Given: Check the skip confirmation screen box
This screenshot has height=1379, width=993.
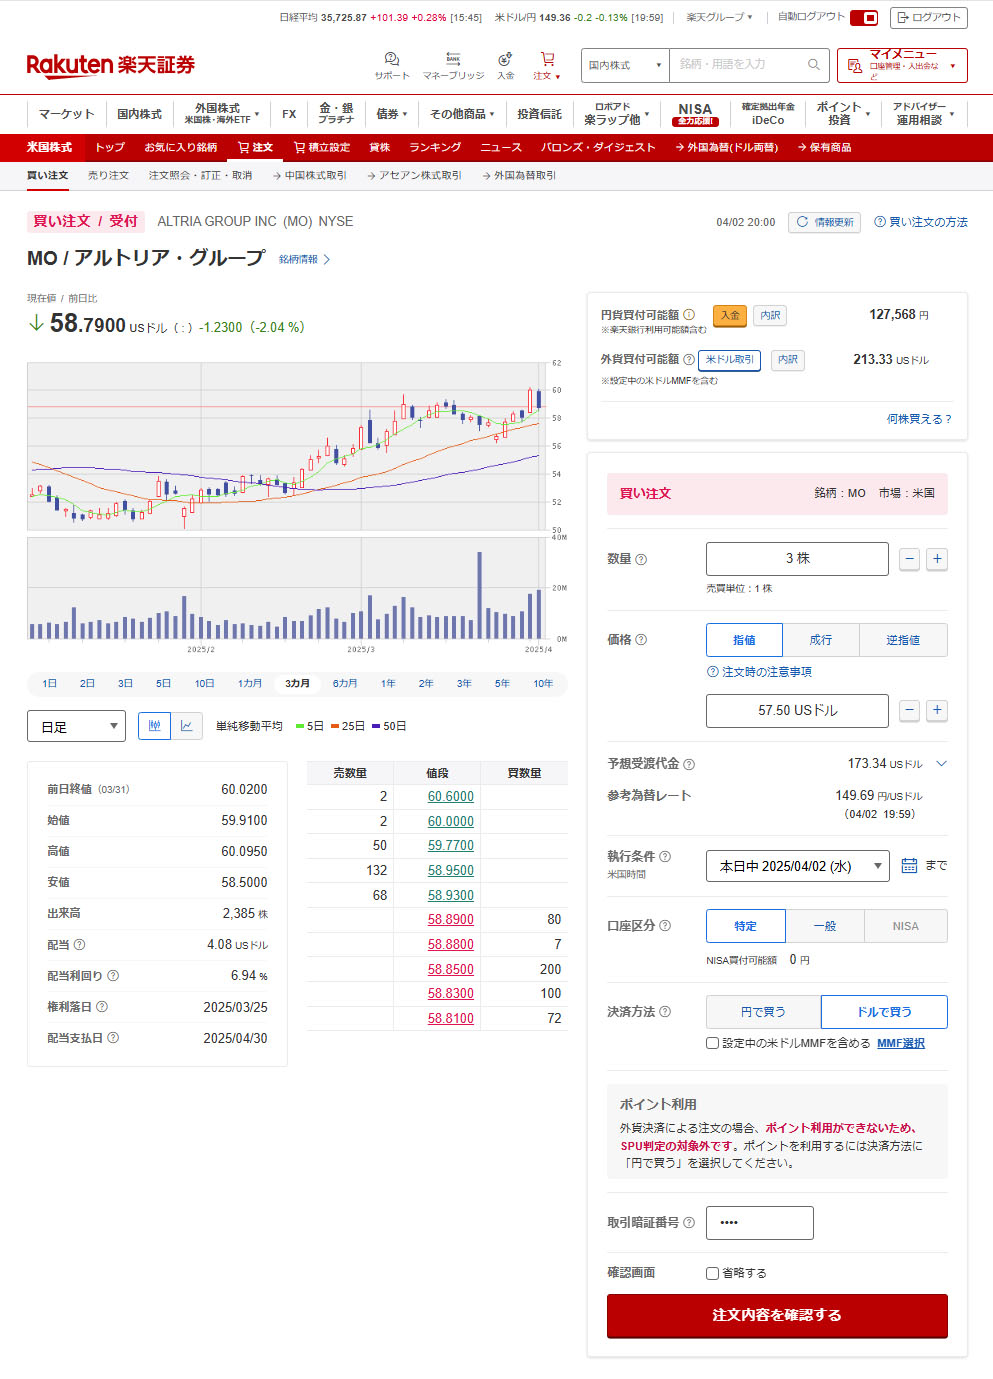Looking at the screenshot, I should coord(713,1273).
